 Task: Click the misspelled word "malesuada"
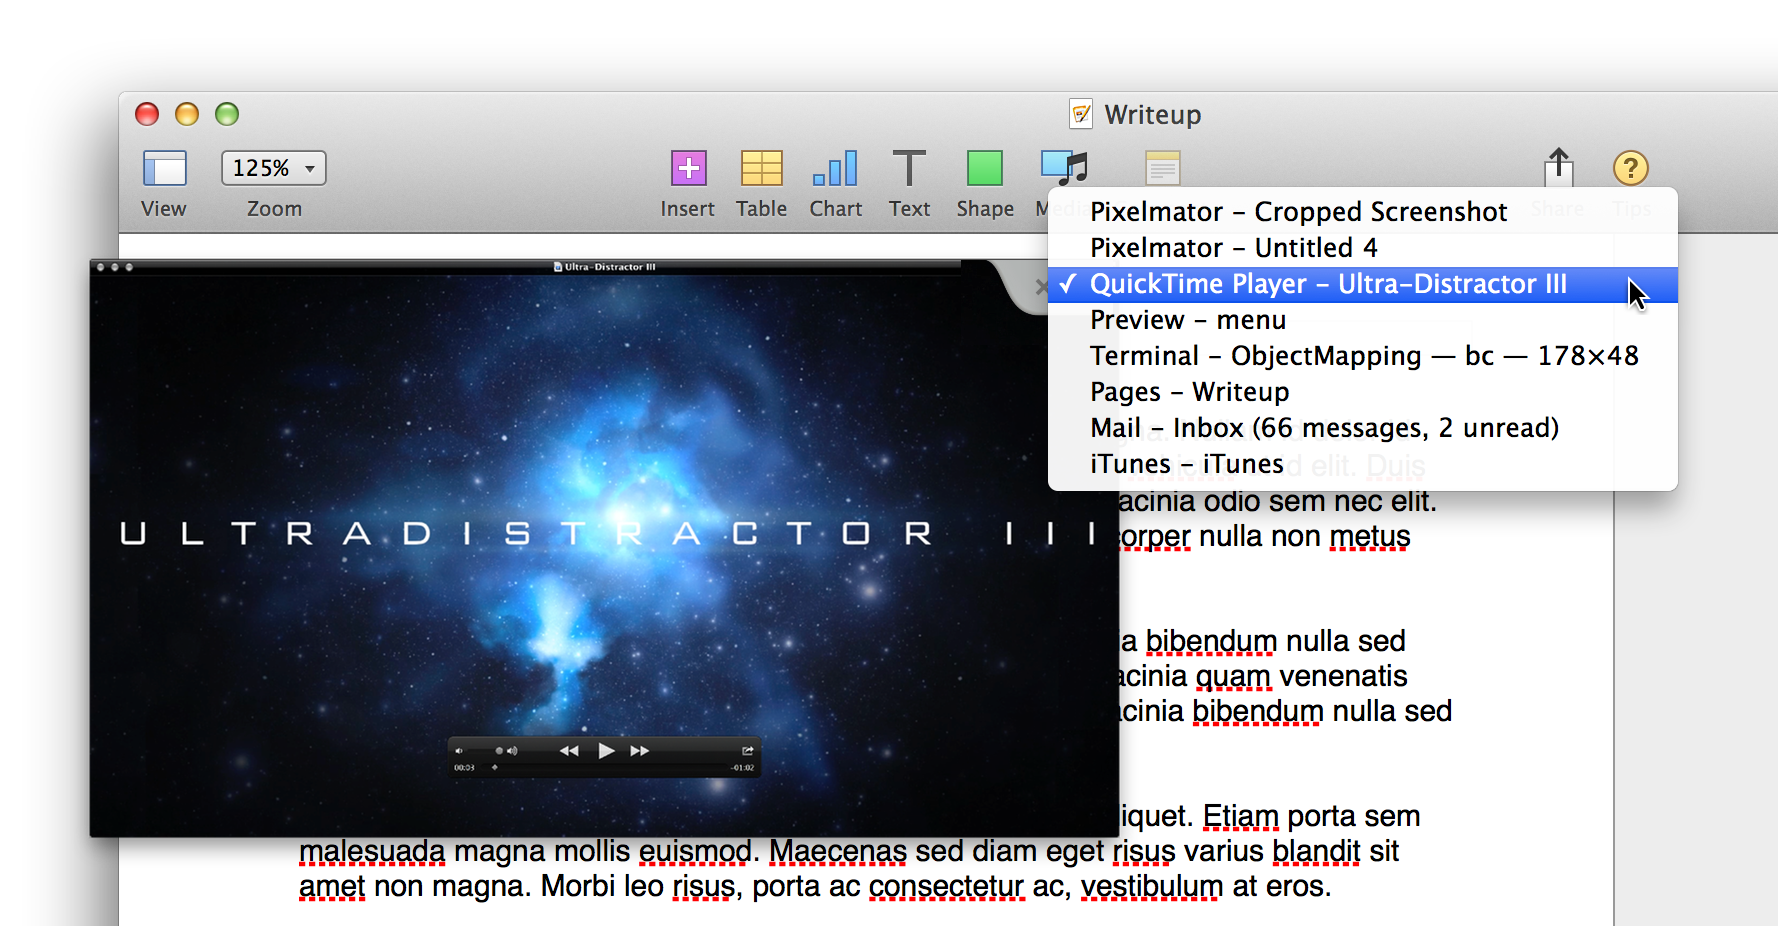[x=372, y=852]
